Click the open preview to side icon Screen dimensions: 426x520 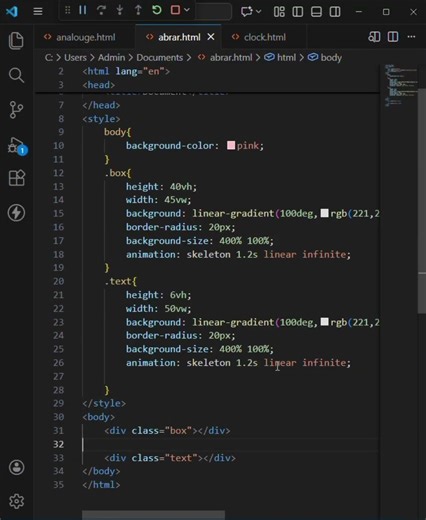point(374,37)
